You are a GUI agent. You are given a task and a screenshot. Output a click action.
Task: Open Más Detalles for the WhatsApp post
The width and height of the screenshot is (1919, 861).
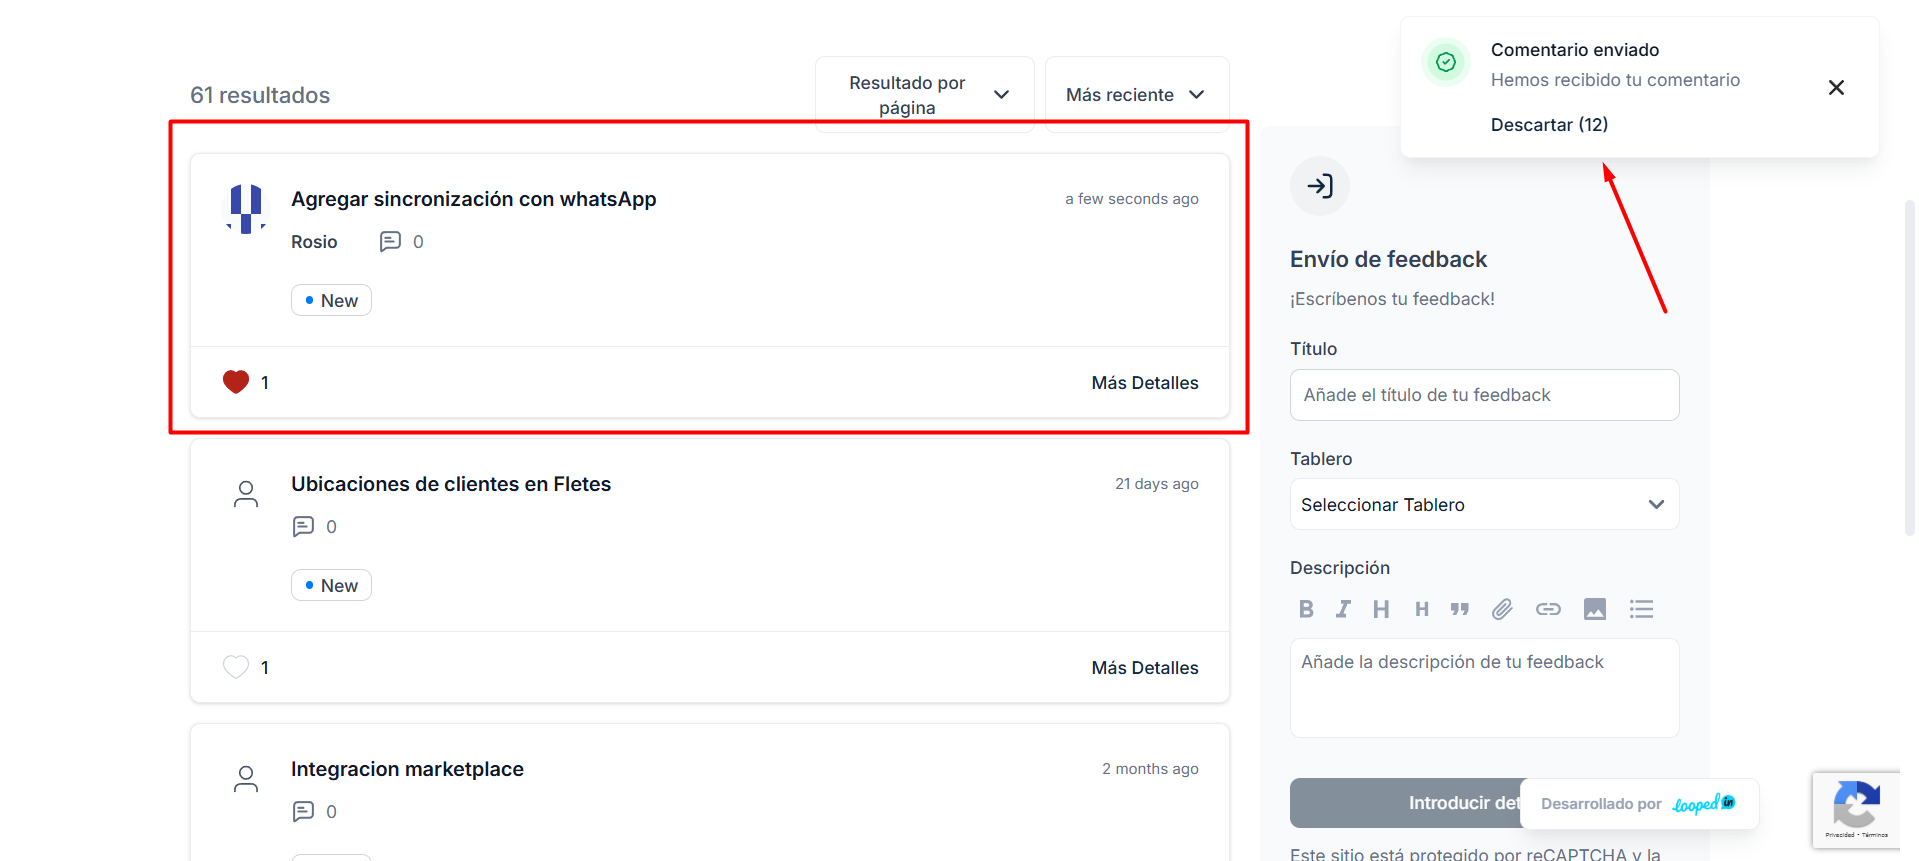coord(1144,383)
